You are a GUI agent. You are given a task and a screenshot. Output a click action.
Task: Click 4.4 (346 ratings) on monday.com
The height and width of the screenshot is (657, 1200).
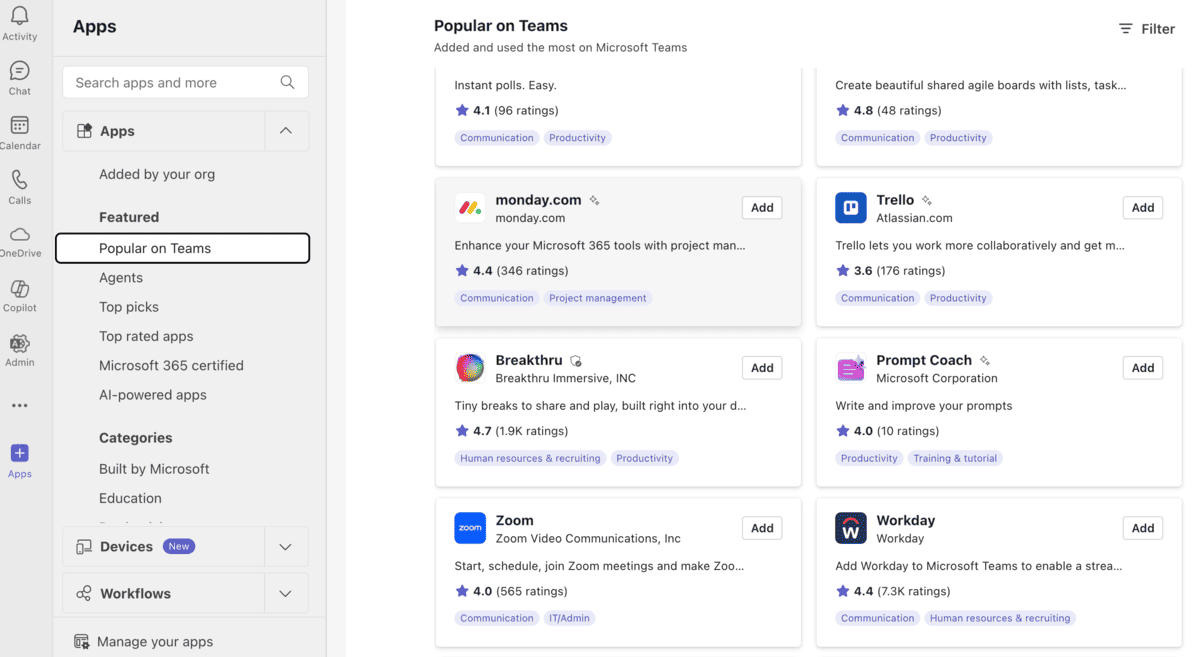tap(512, 271)
